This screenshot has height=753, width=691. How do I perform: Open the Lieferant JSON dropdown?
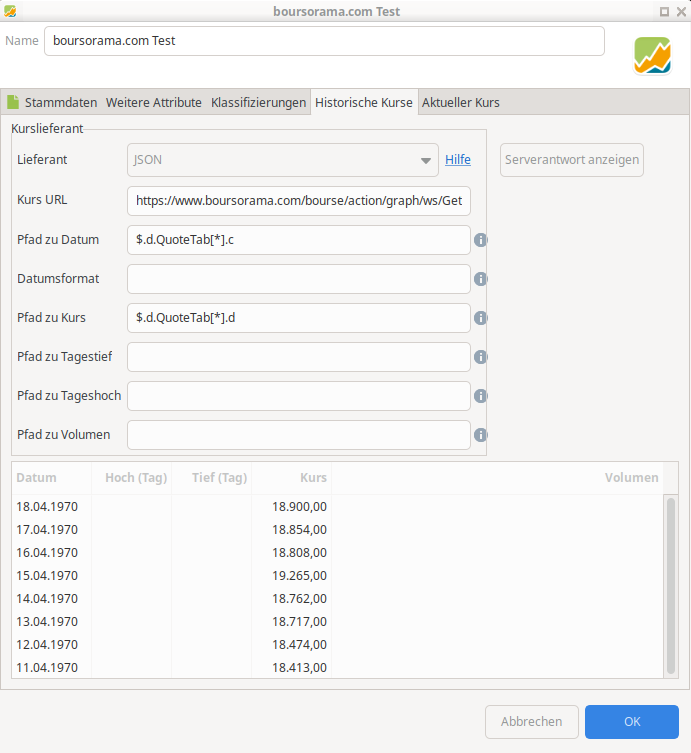click(282, 160)
